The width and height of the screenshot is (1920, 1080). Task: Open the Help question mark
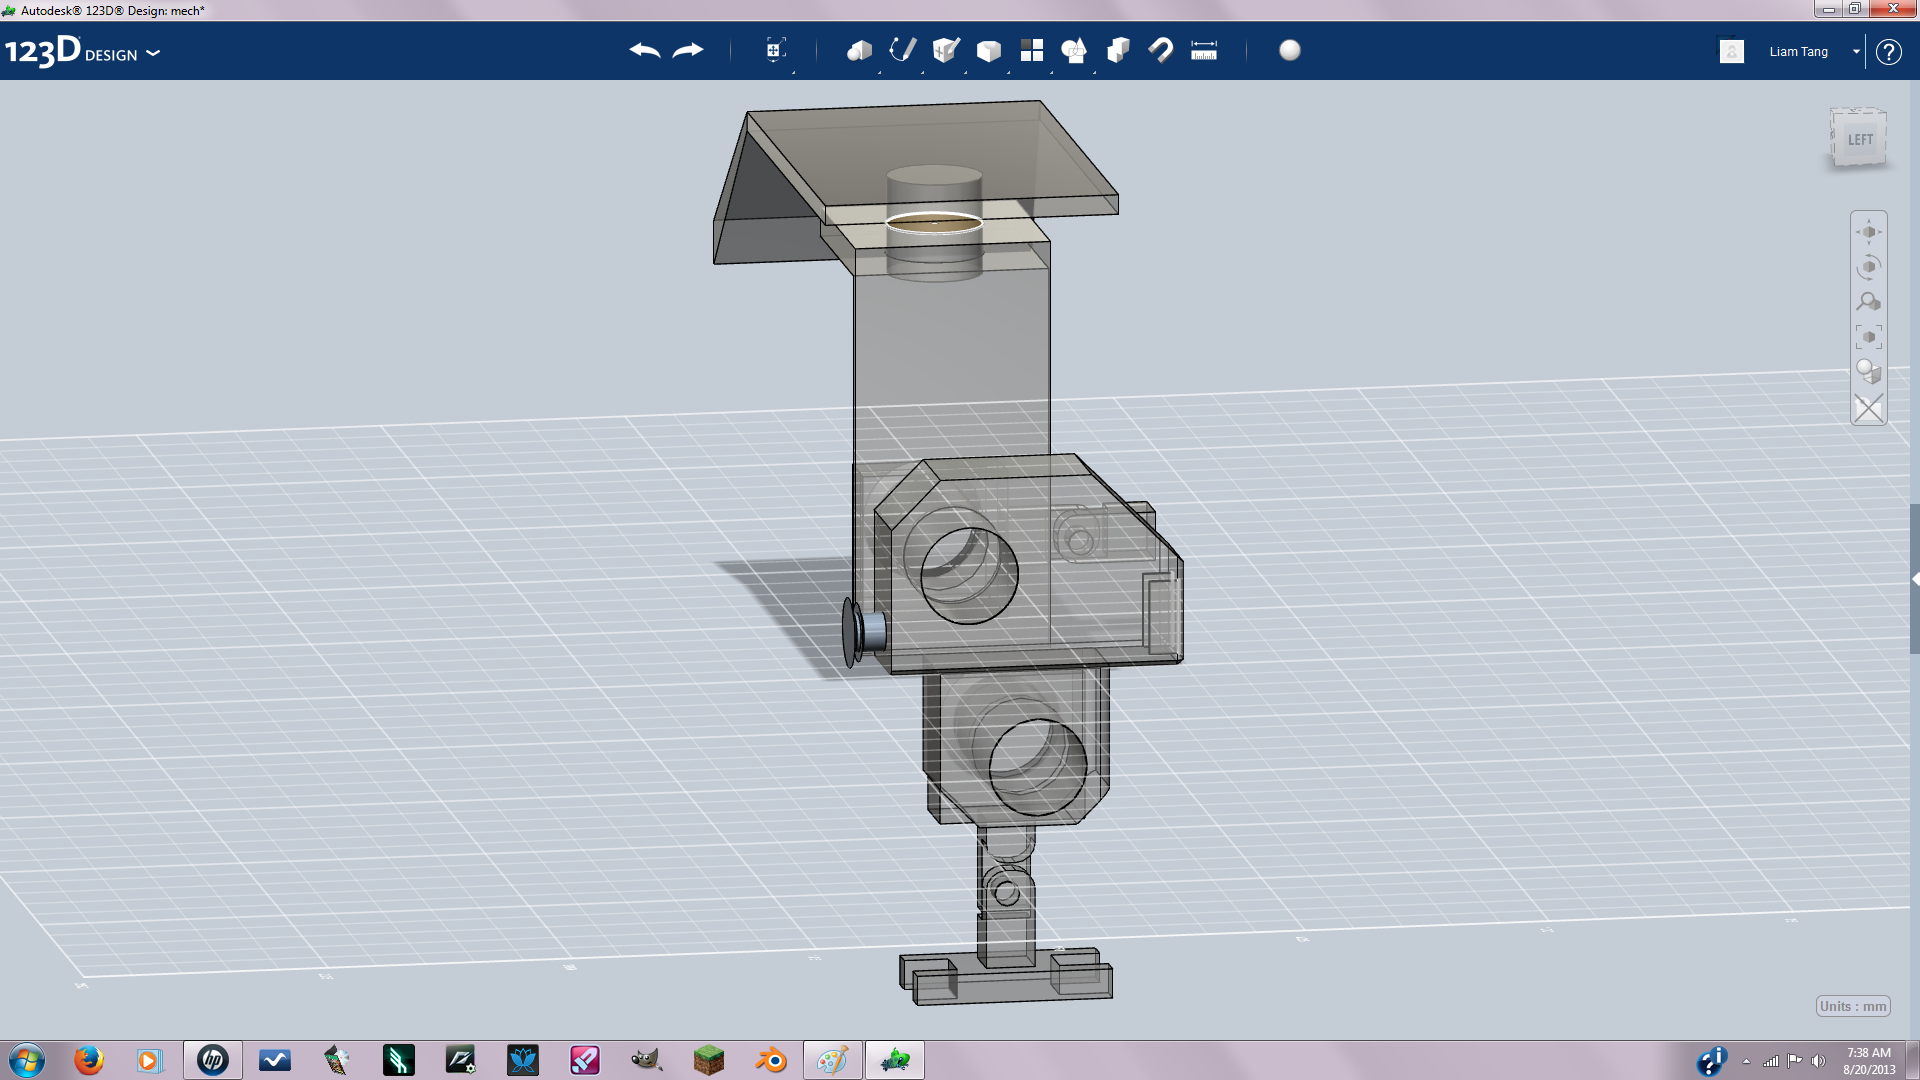1888,51
